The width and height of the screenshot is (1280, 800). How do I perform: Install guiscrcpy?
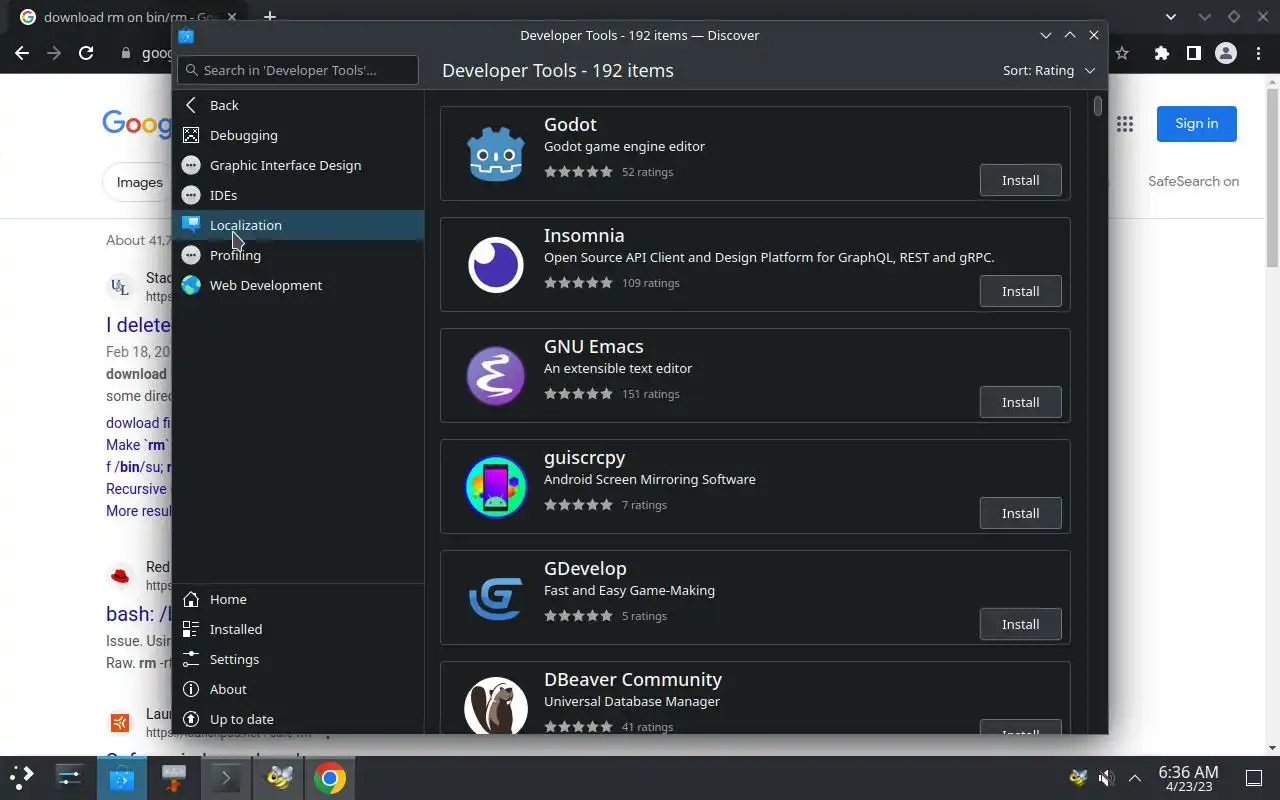tap(1020, 513)
